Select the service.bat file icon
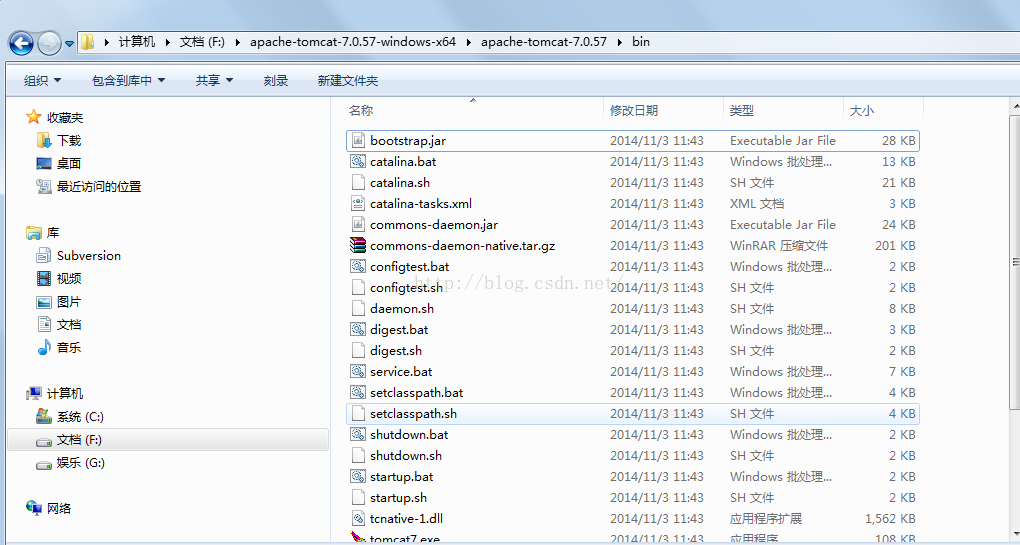This screenshot has height=545, width=1020. (358, 371)
